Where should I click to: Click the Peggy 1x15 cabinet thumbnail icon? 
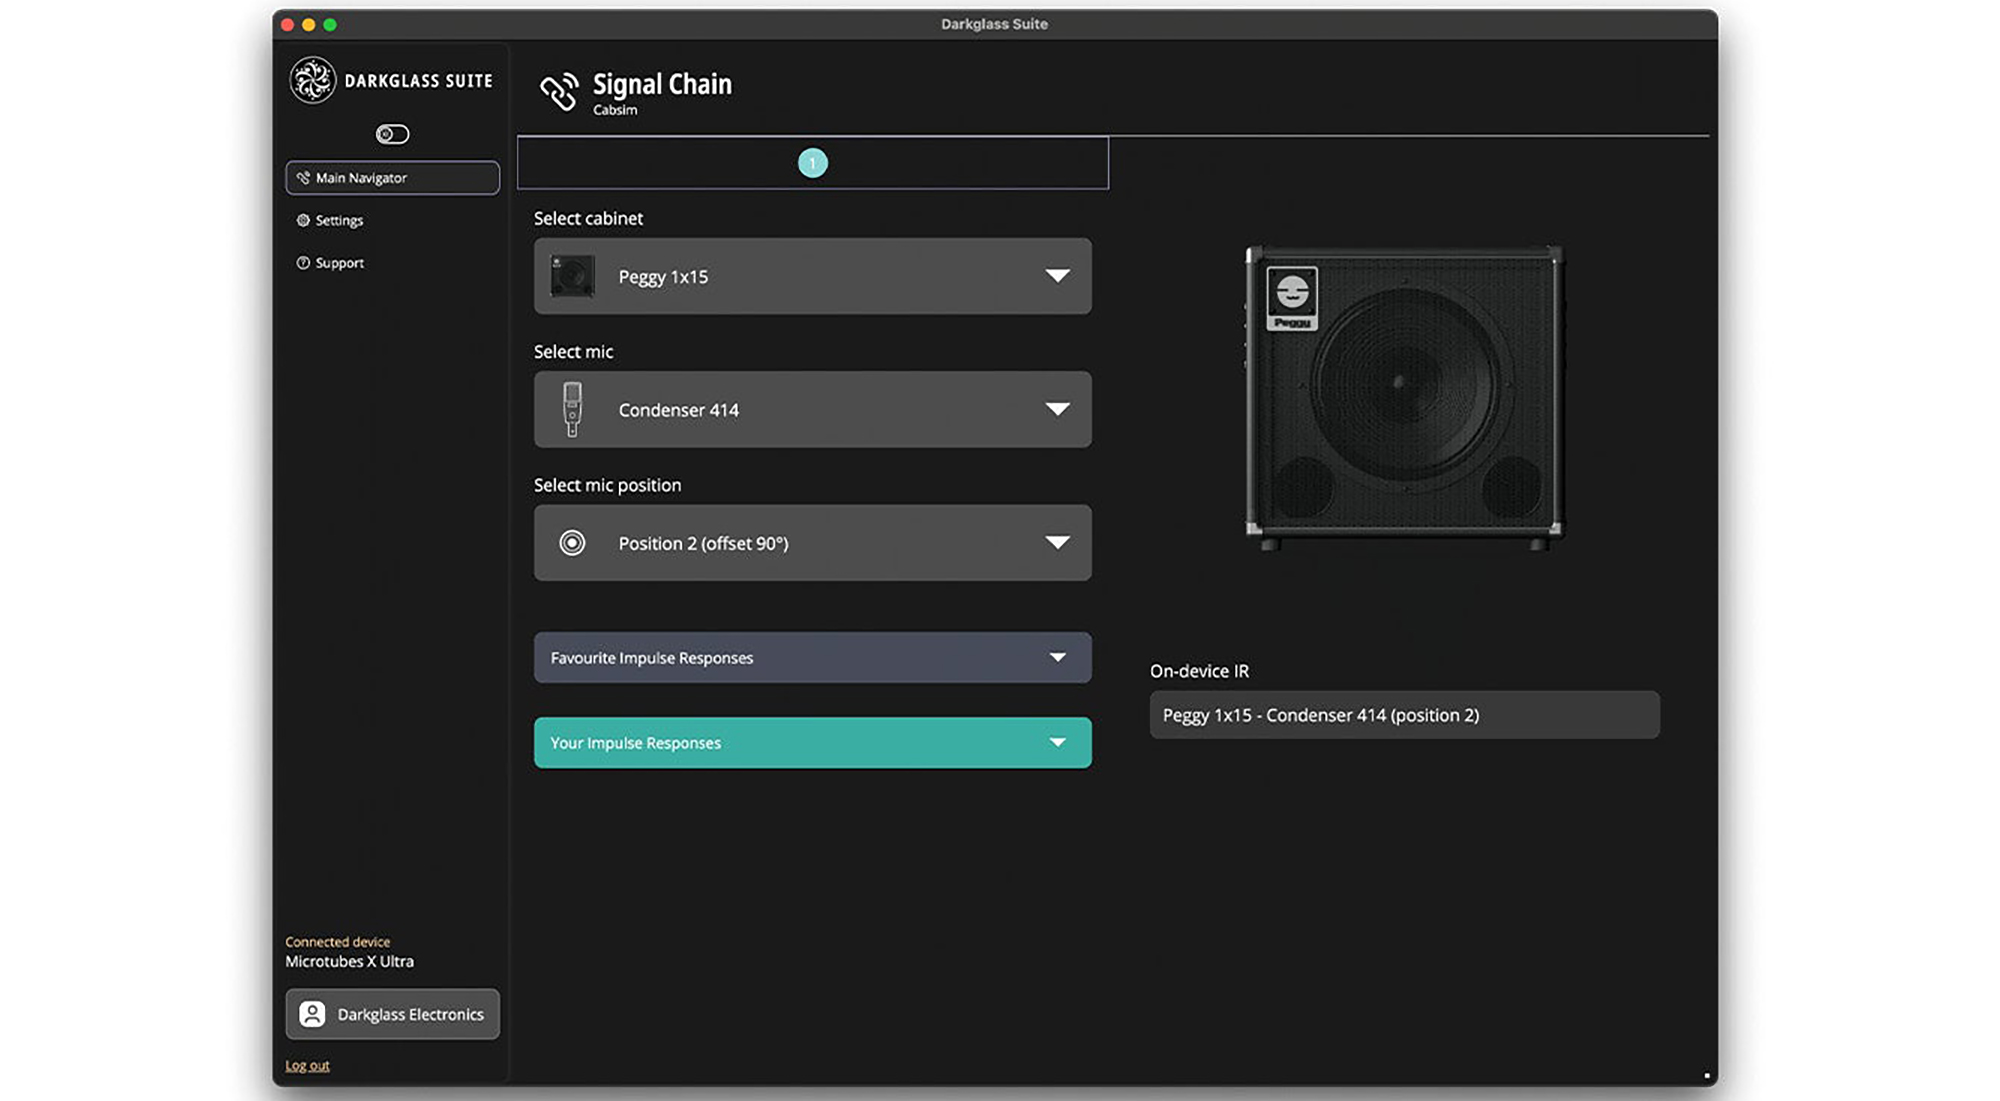572,276
